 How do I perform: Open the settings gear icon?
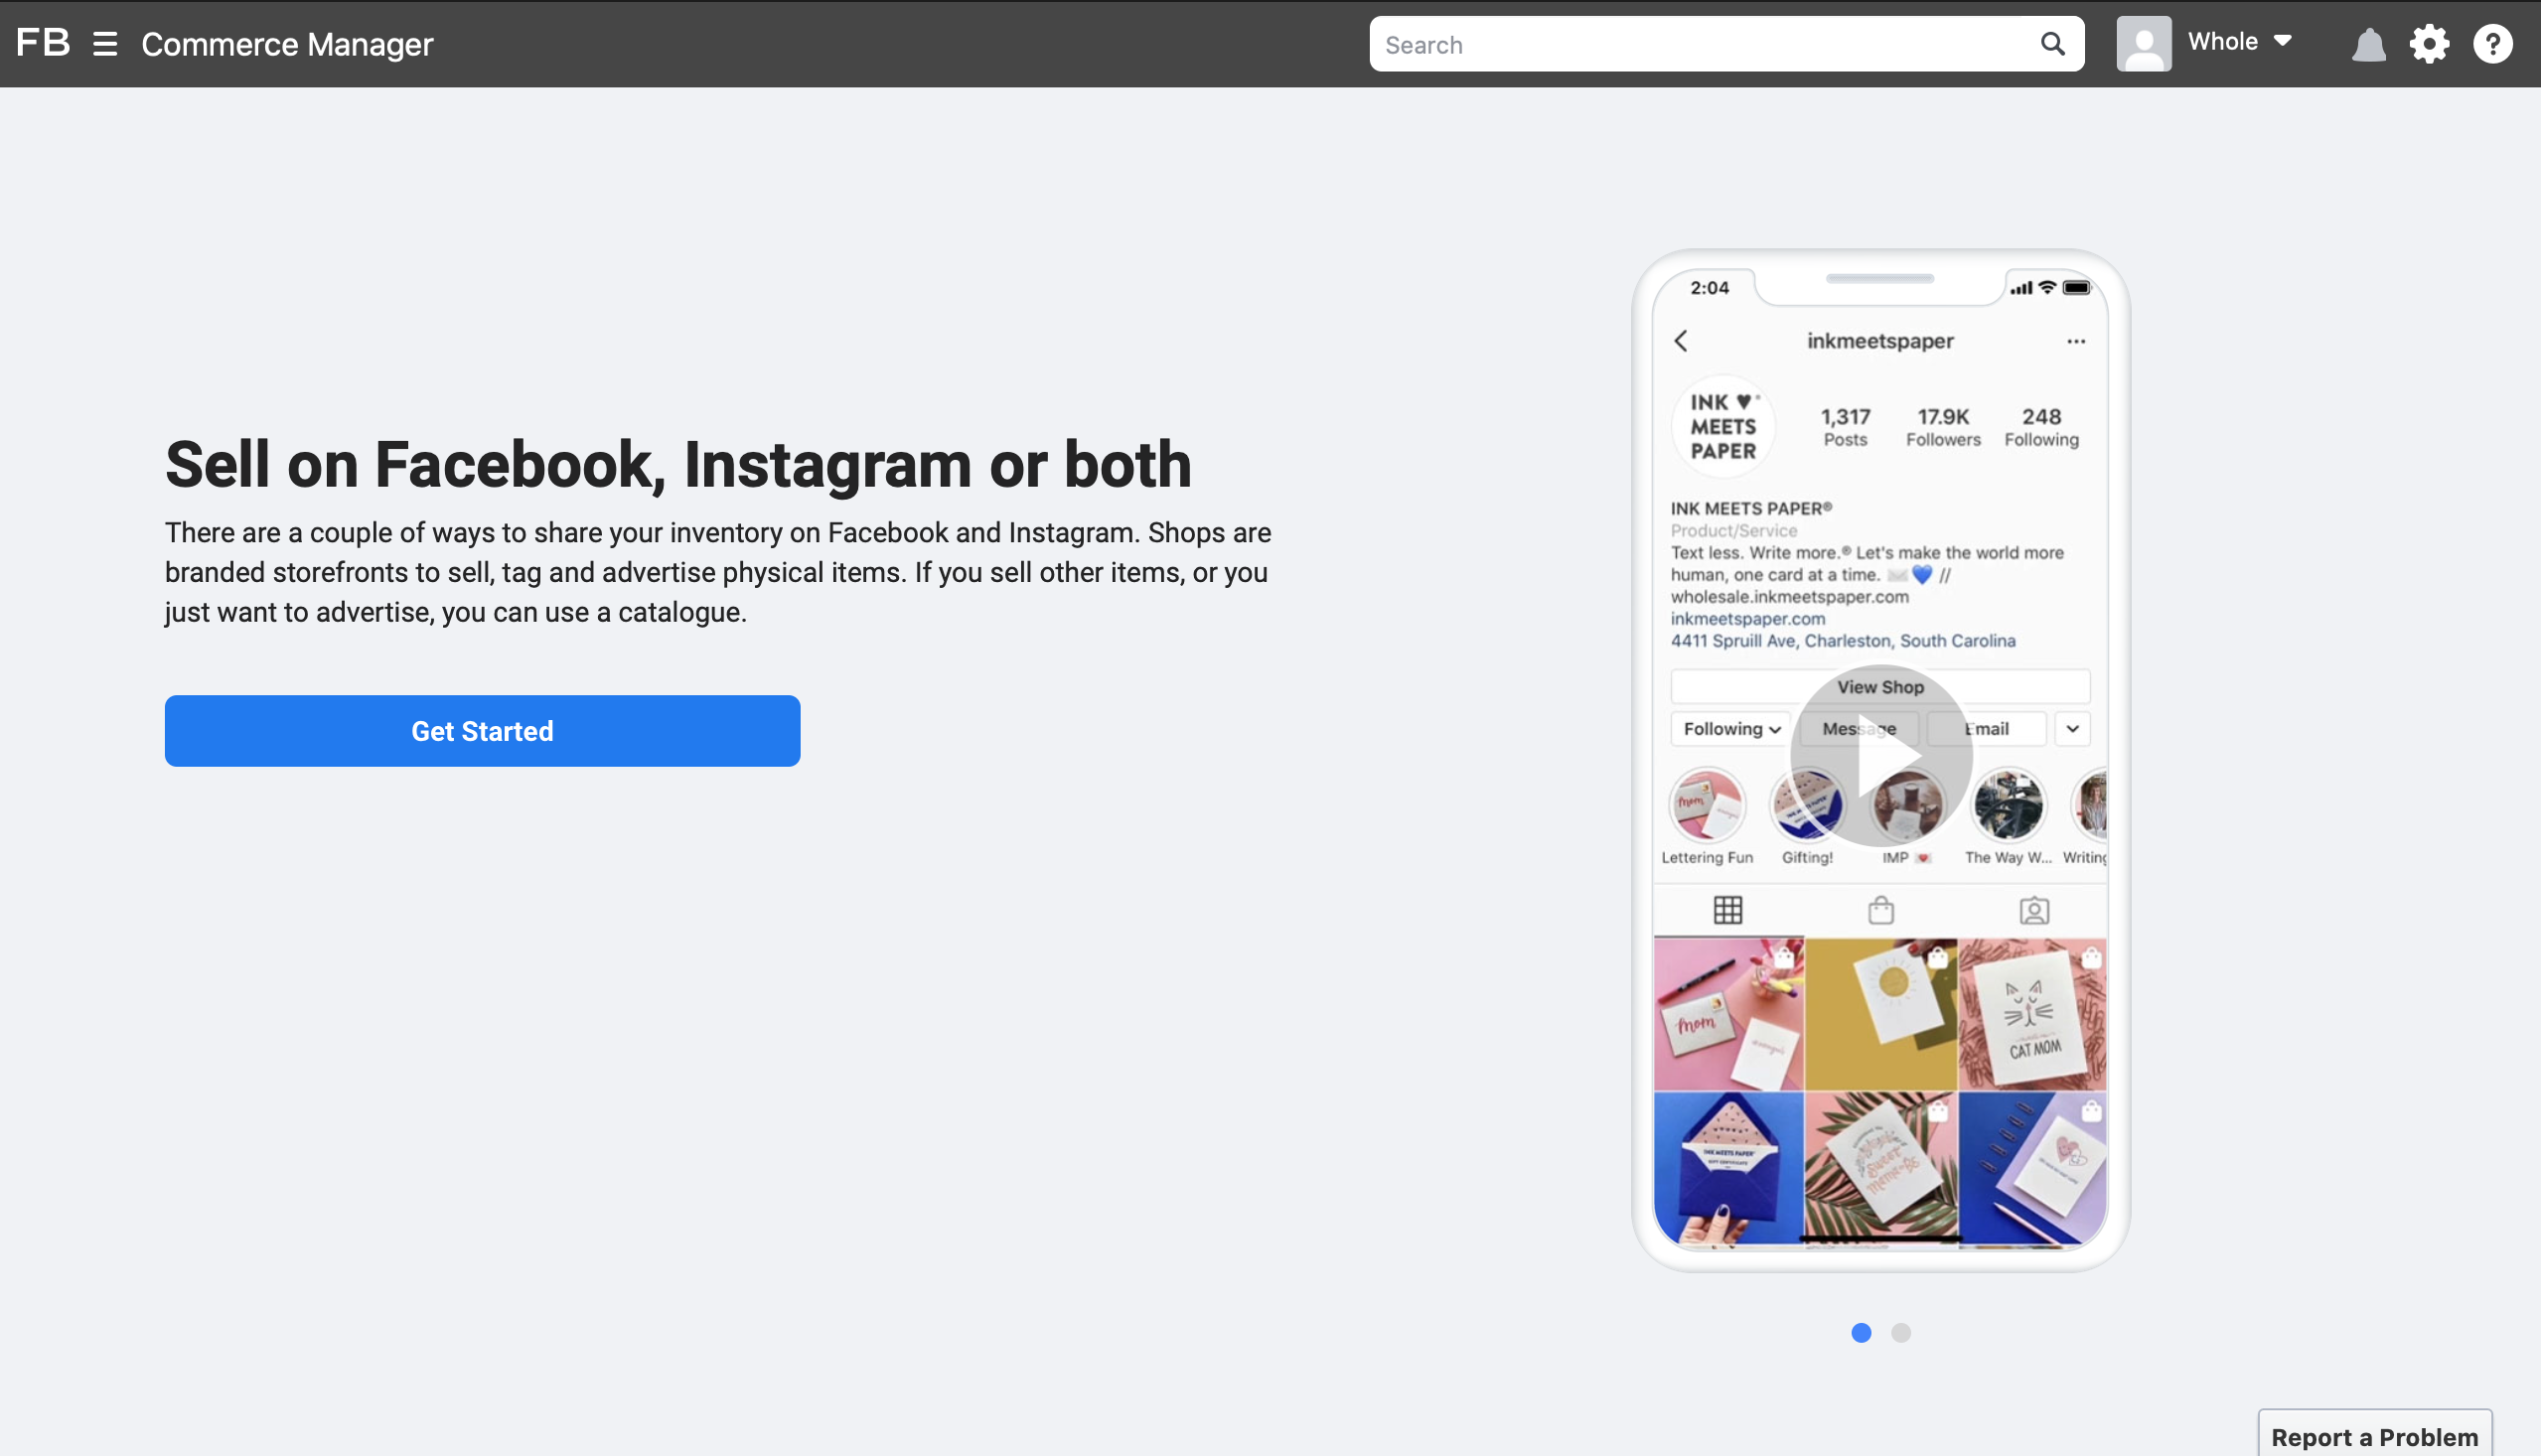tap(2431, 42)
